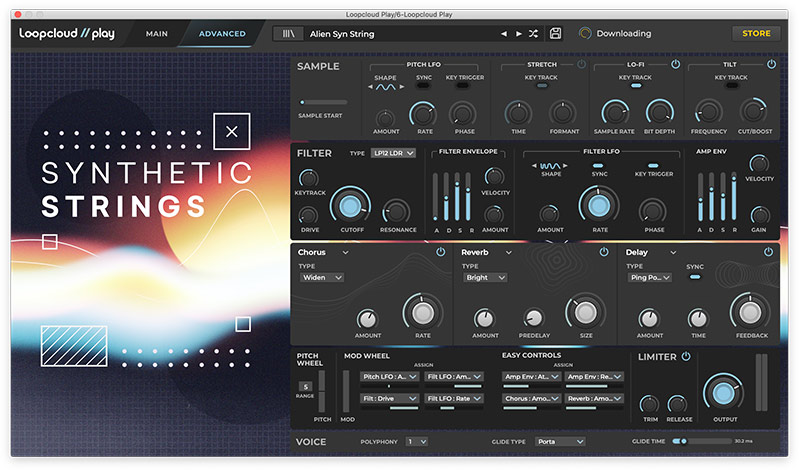Click the Glide Time slider

(700, 441)
